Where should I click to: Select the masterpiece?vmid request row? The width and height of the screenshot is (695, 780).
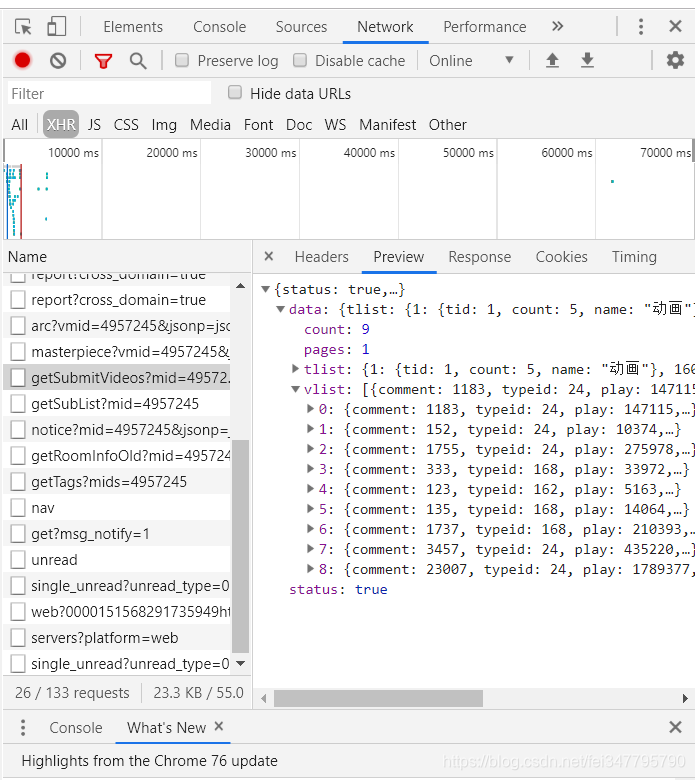[x=117, y=352]
